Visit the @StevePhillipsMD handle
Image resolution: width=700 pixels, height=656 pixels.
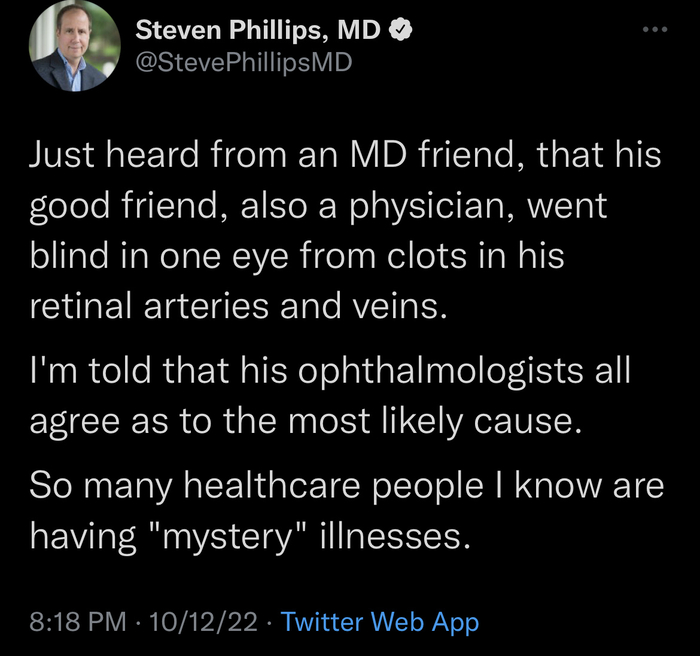[243, 62]
